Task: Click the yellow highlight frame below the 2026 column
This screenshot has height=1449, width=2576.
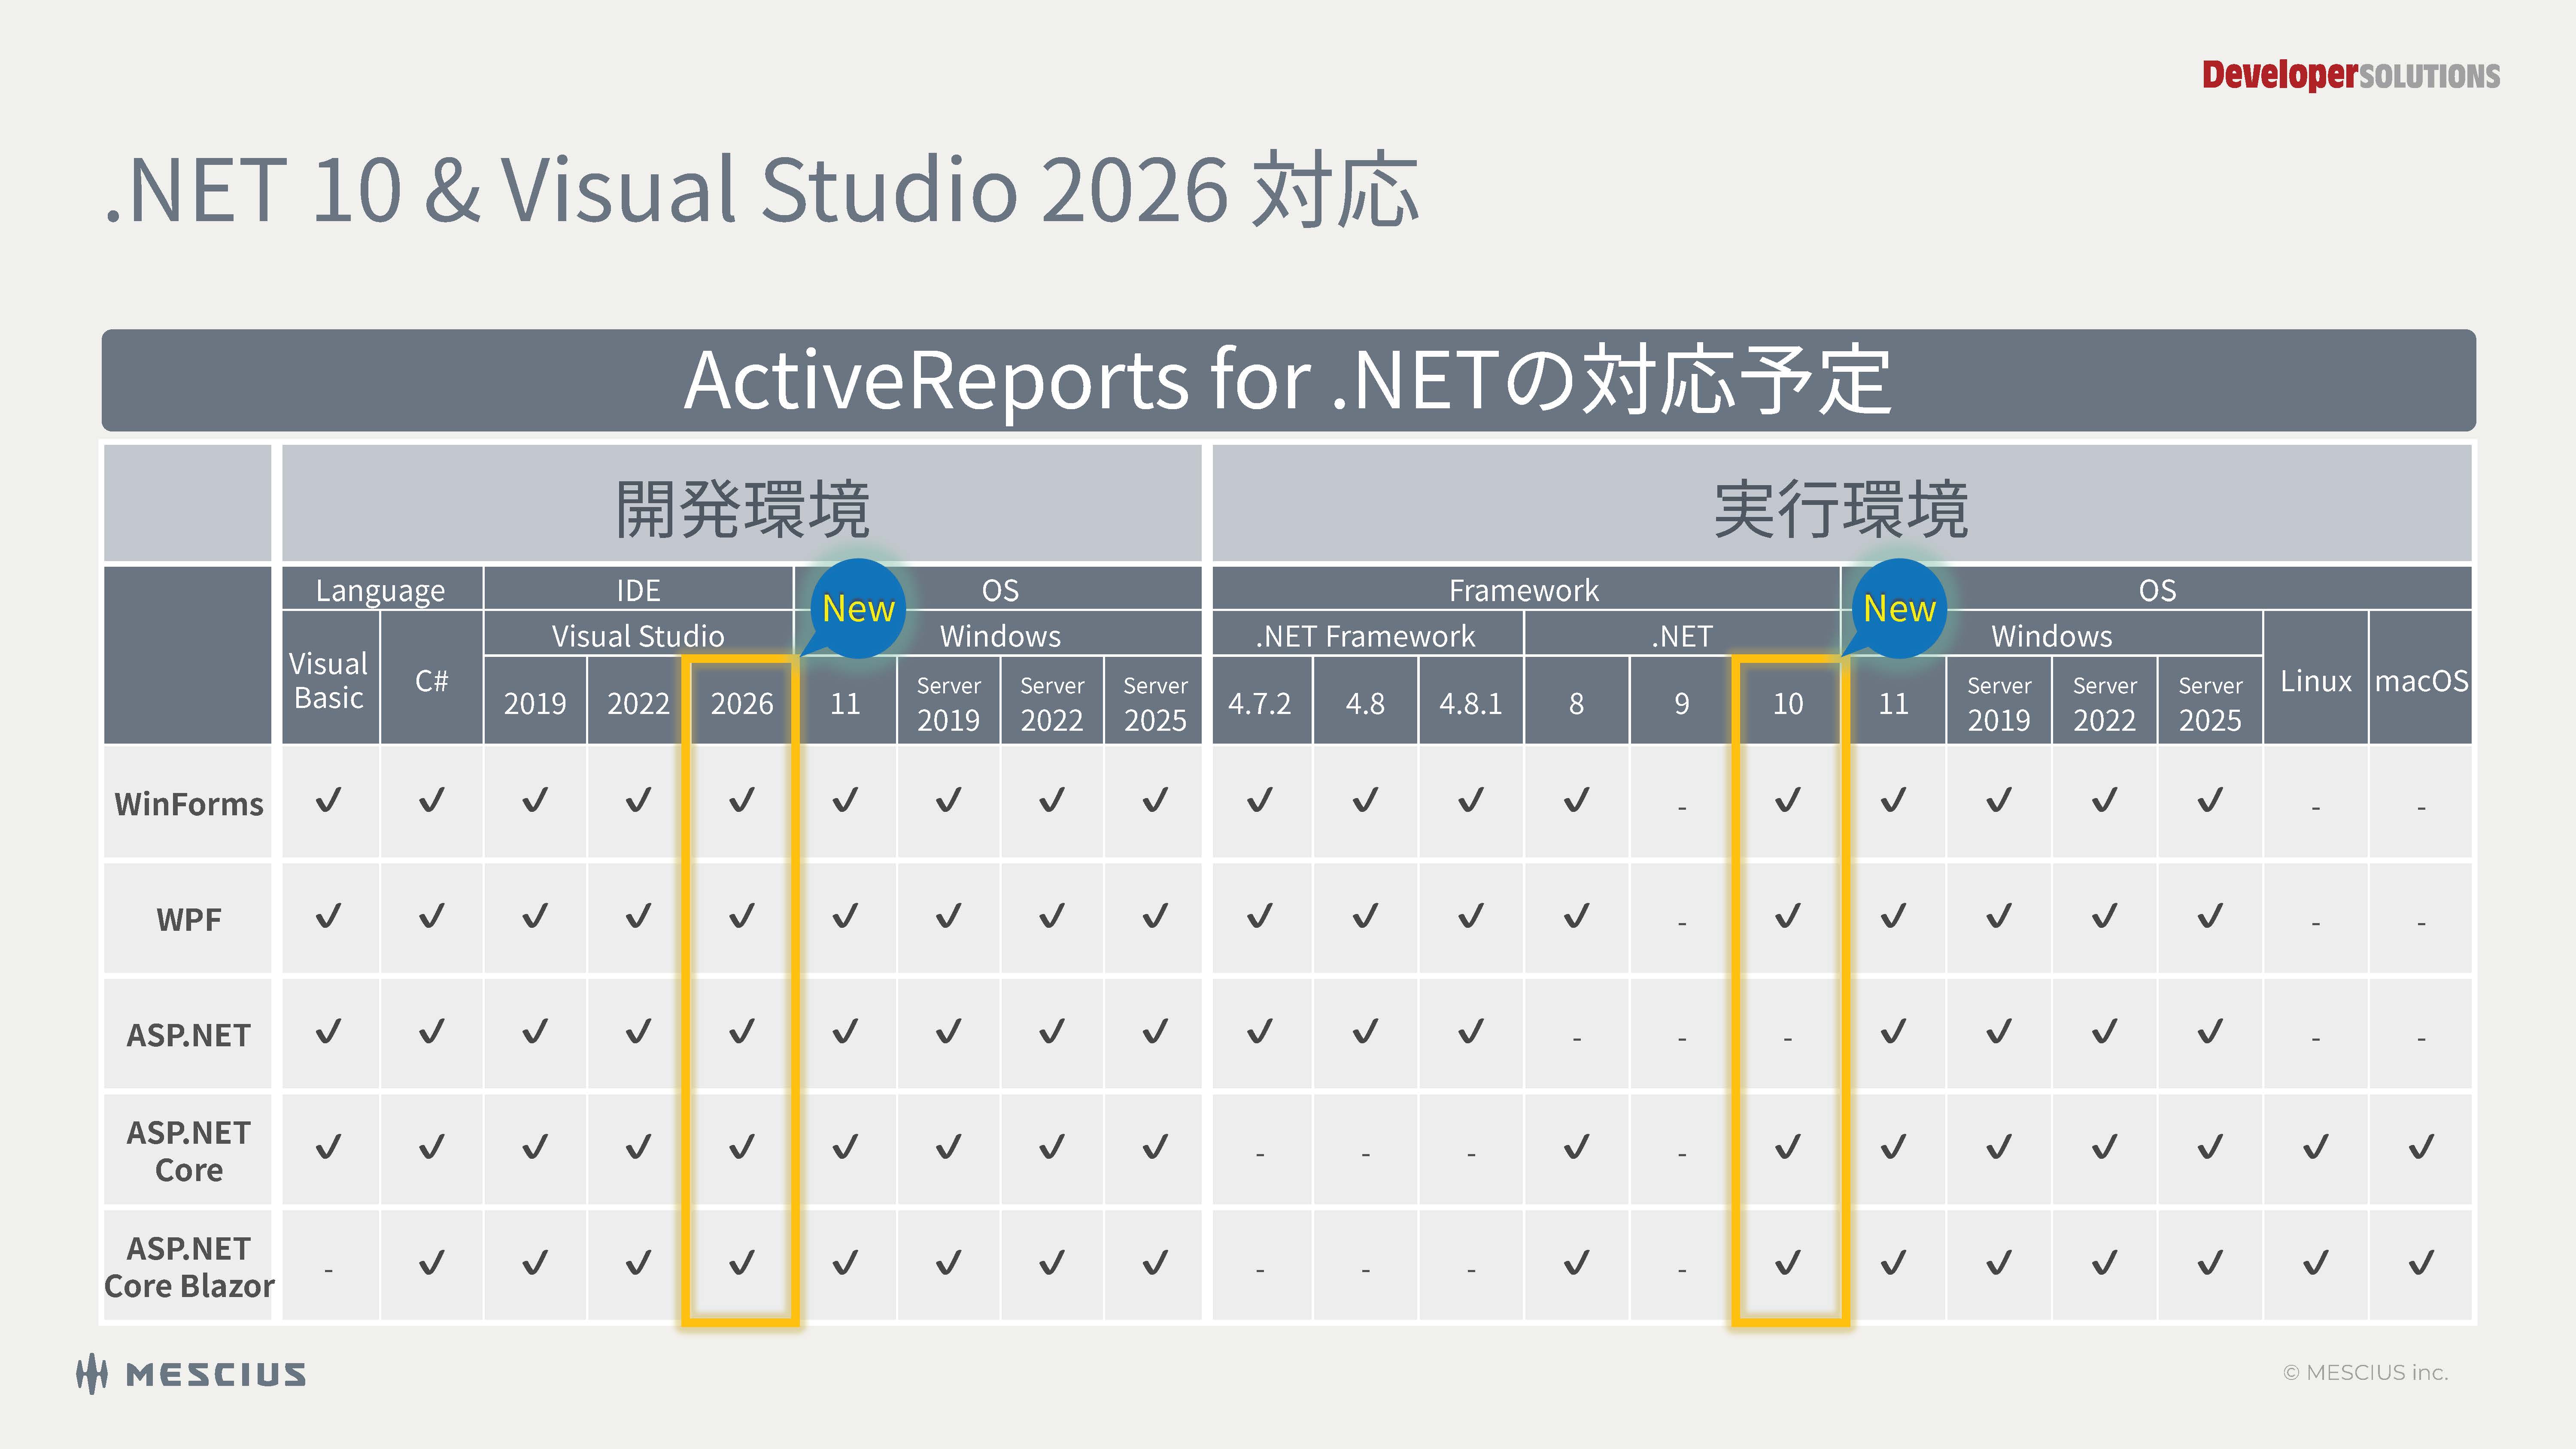Action: pos(741,1322)
